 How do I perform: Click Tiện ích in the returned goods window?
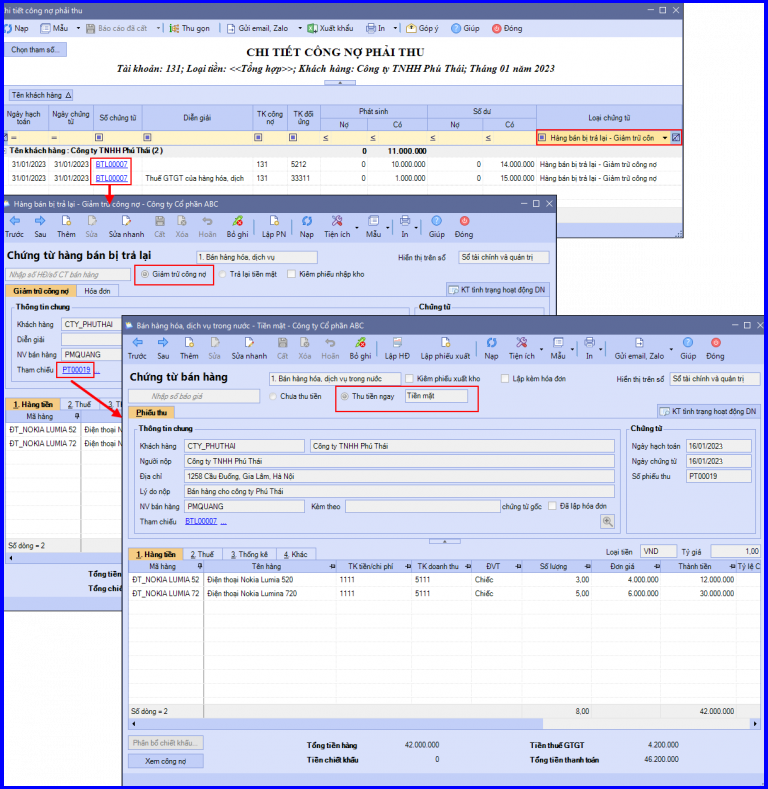tap(337, 226)
